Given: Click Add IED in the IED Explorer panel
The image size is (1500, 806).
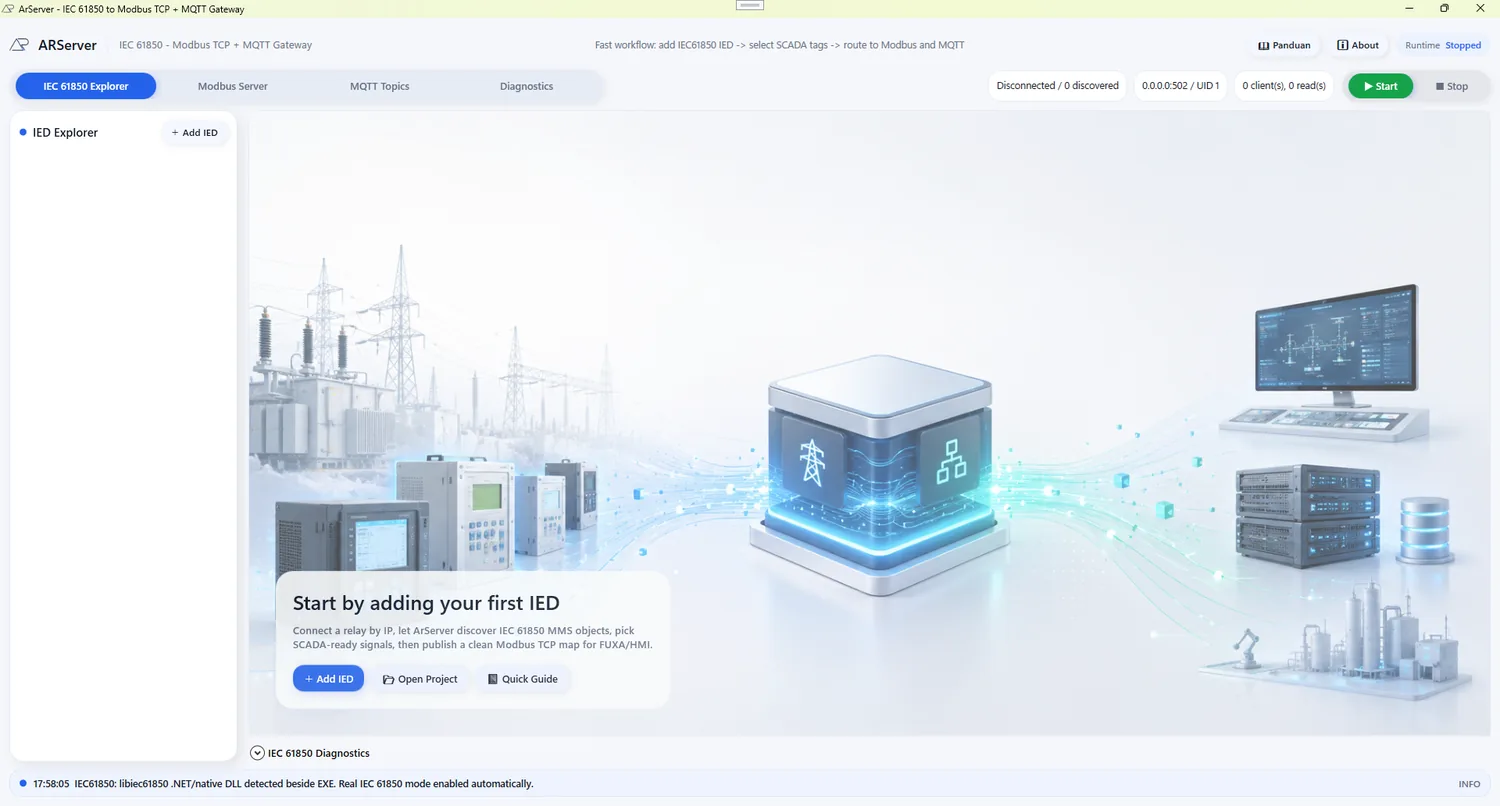Looking at the screenshot, I should point(195,132).
